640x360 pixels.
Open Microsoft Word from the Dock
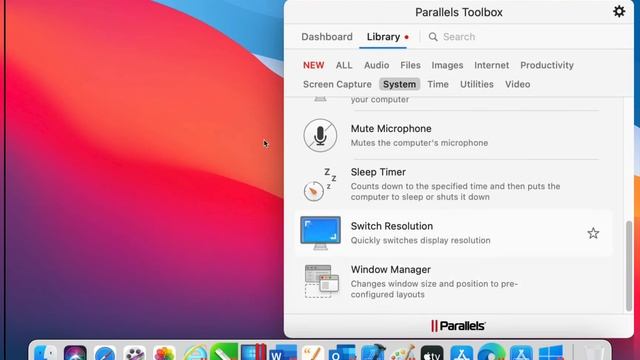(x=283, y=353)
